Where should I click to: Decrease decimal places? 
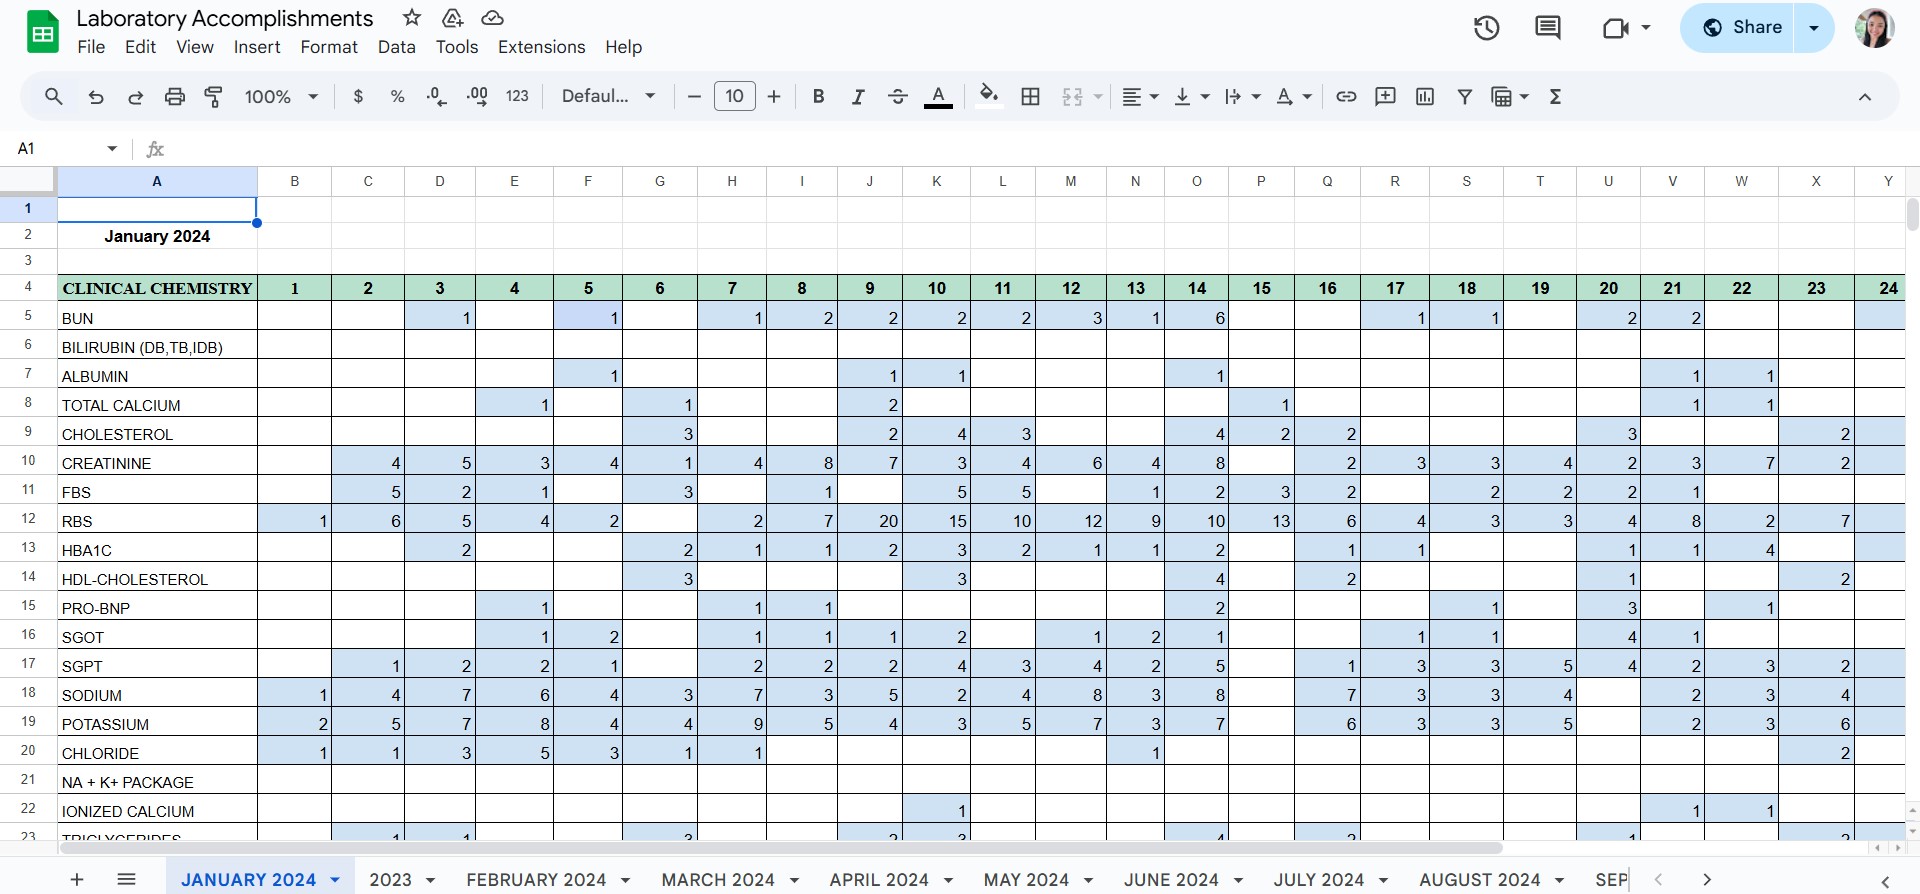[437, 97]
